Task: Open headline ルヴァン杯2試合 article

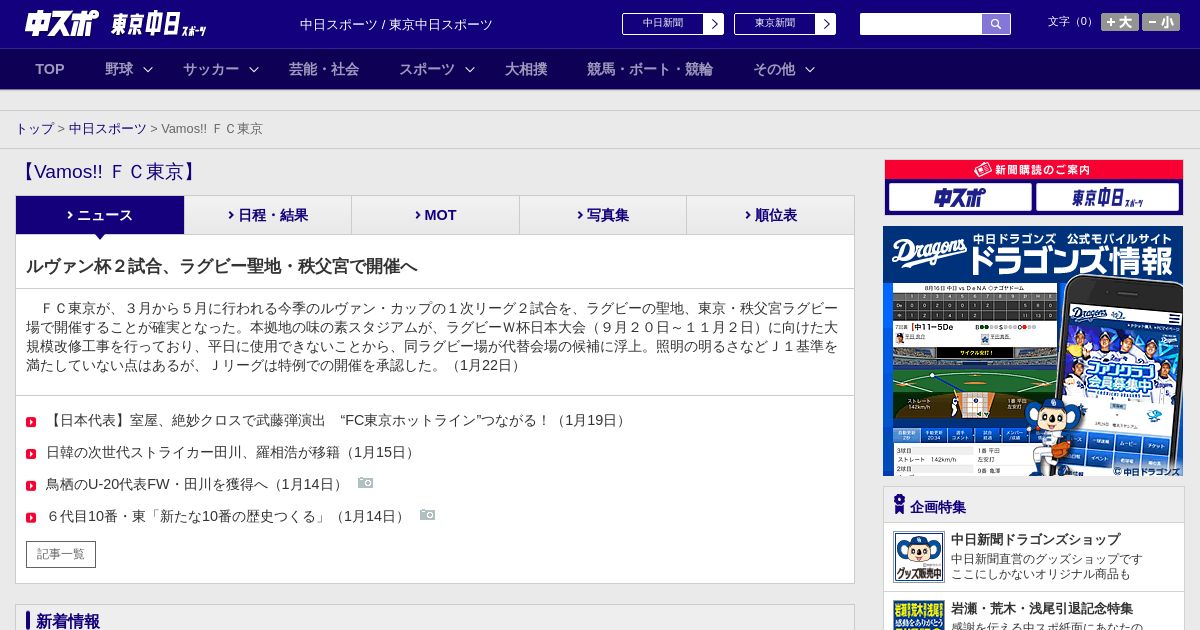Action: pos(222,266)
